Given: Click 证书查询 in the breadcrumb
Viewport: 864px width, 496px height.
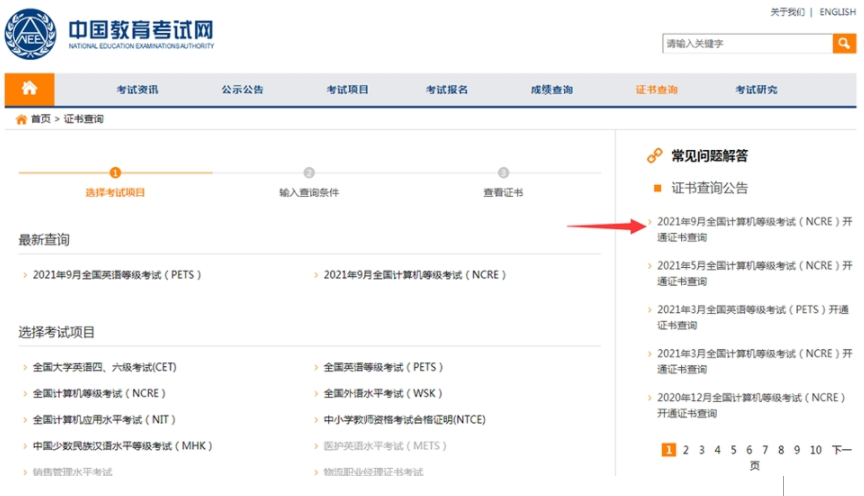Looking at the screenshot, I should (83, 118).
